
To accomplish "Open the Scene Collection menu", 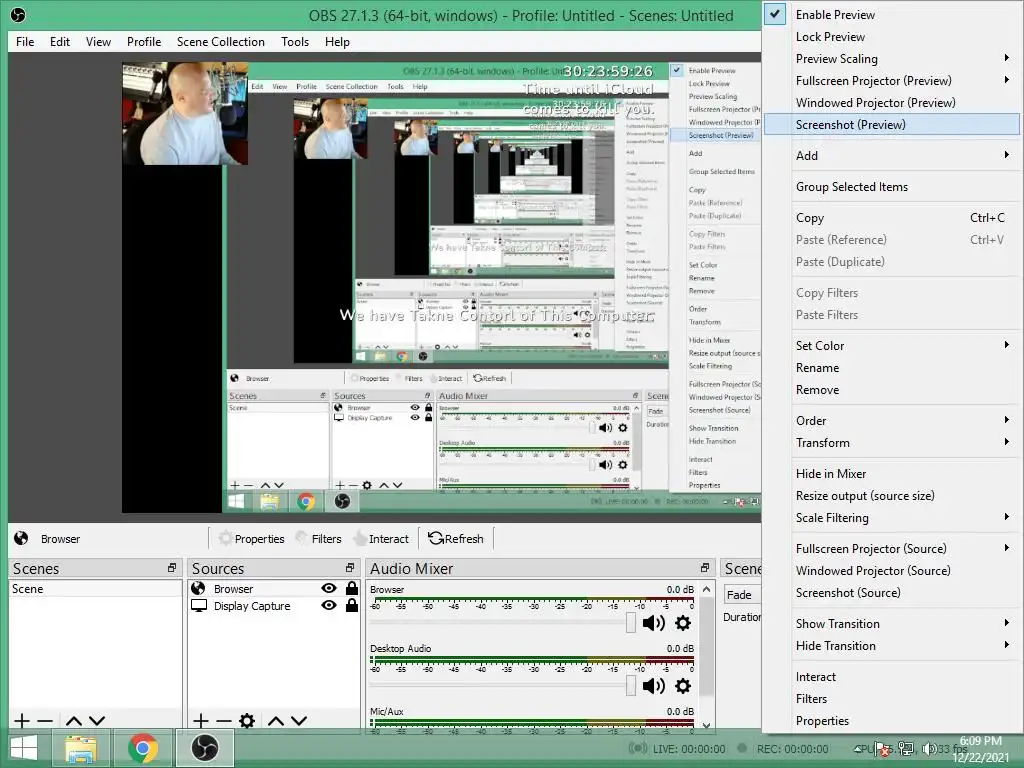I will (x=221, y=42).
